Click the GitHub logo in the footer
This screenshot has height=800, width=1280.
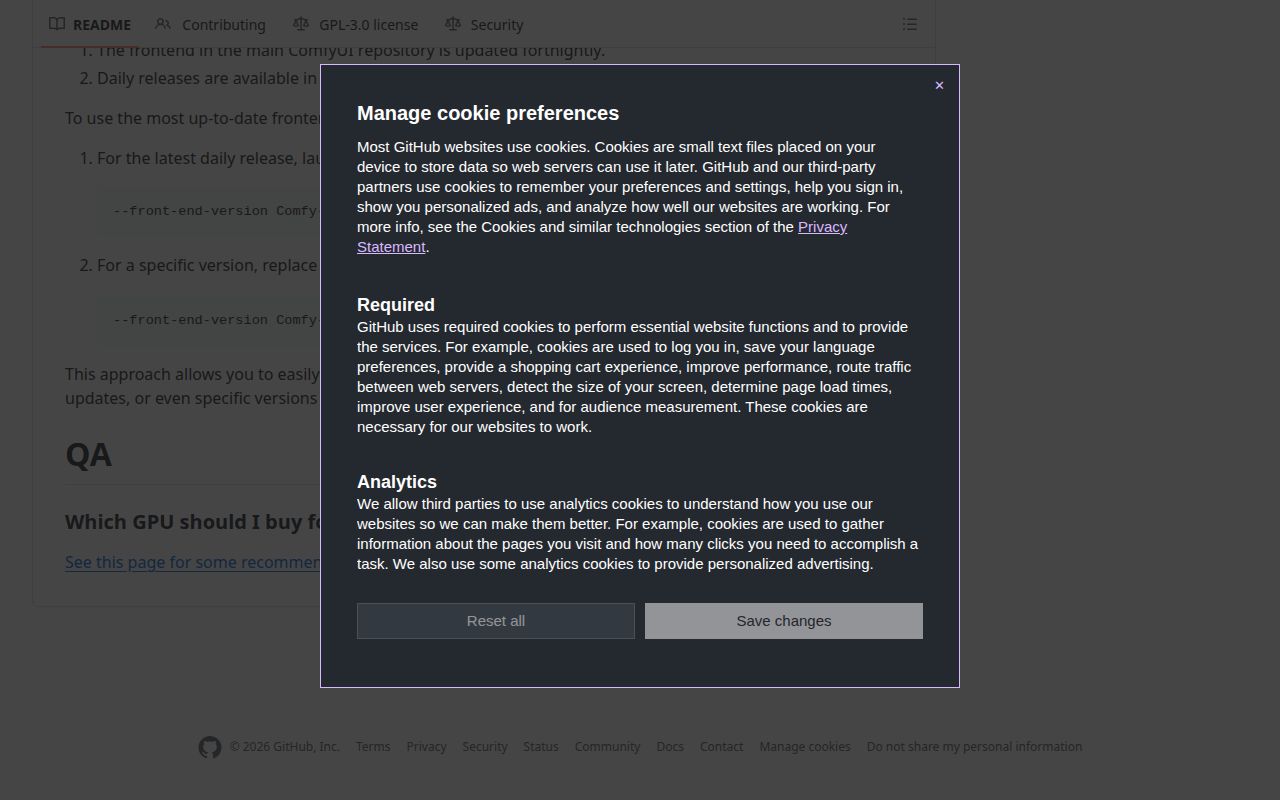tap(209, 747)
